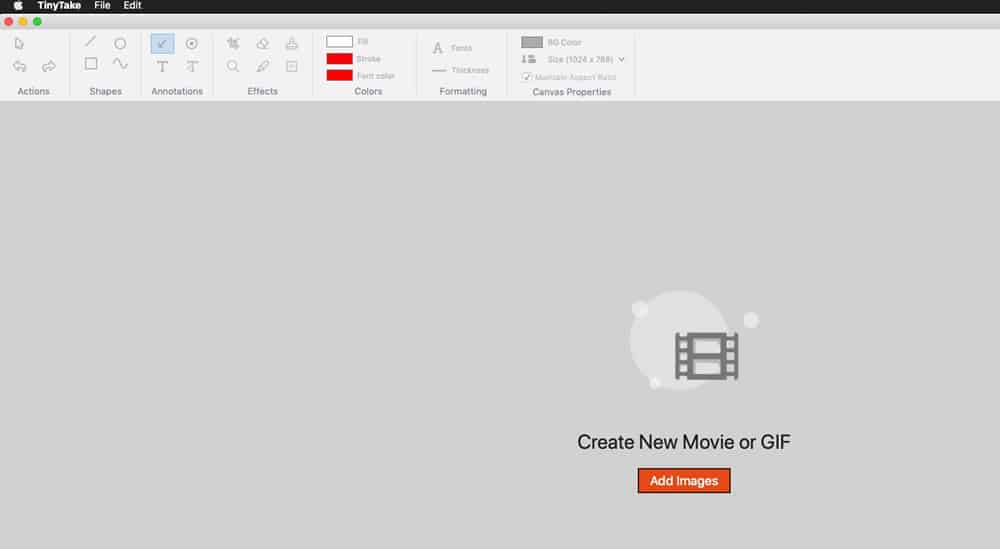Screen dimensions: 1000x549
Task: Redo the last action
Action: pyautogui.click(x=48, y=66)
